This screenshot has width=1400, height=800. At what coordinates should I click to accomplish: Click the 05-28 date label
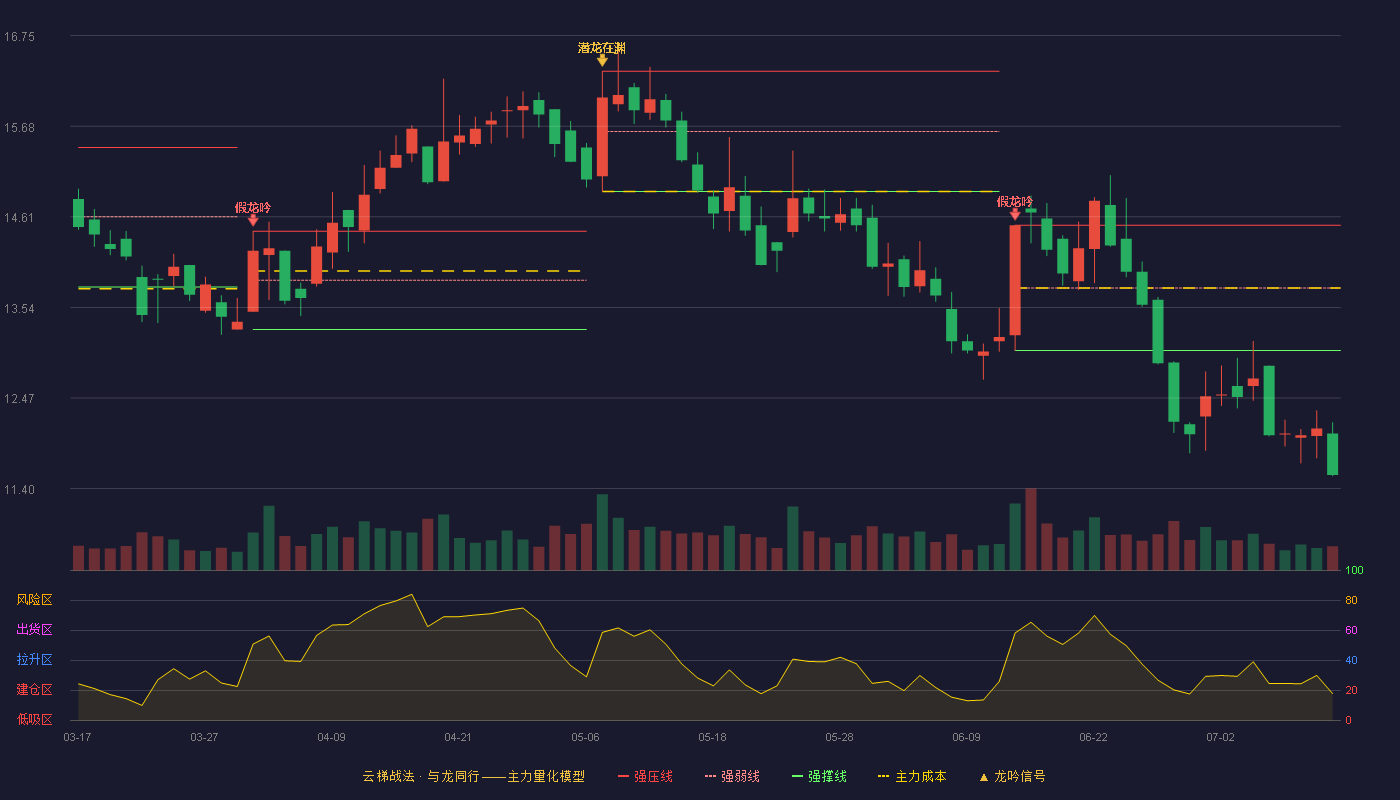pos(839,737)
